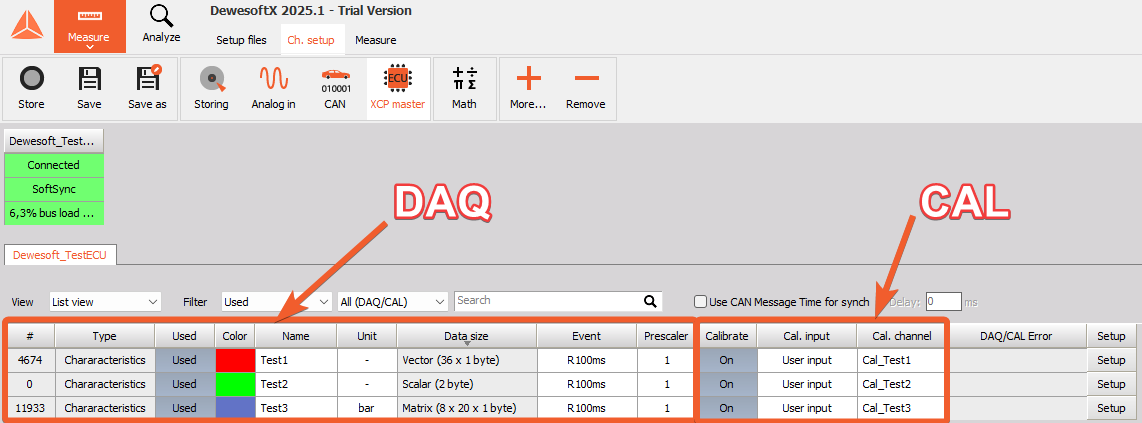Click the Connected status indicator
The height and width of the screenshot is (423, 1142).
pos(54,165)
